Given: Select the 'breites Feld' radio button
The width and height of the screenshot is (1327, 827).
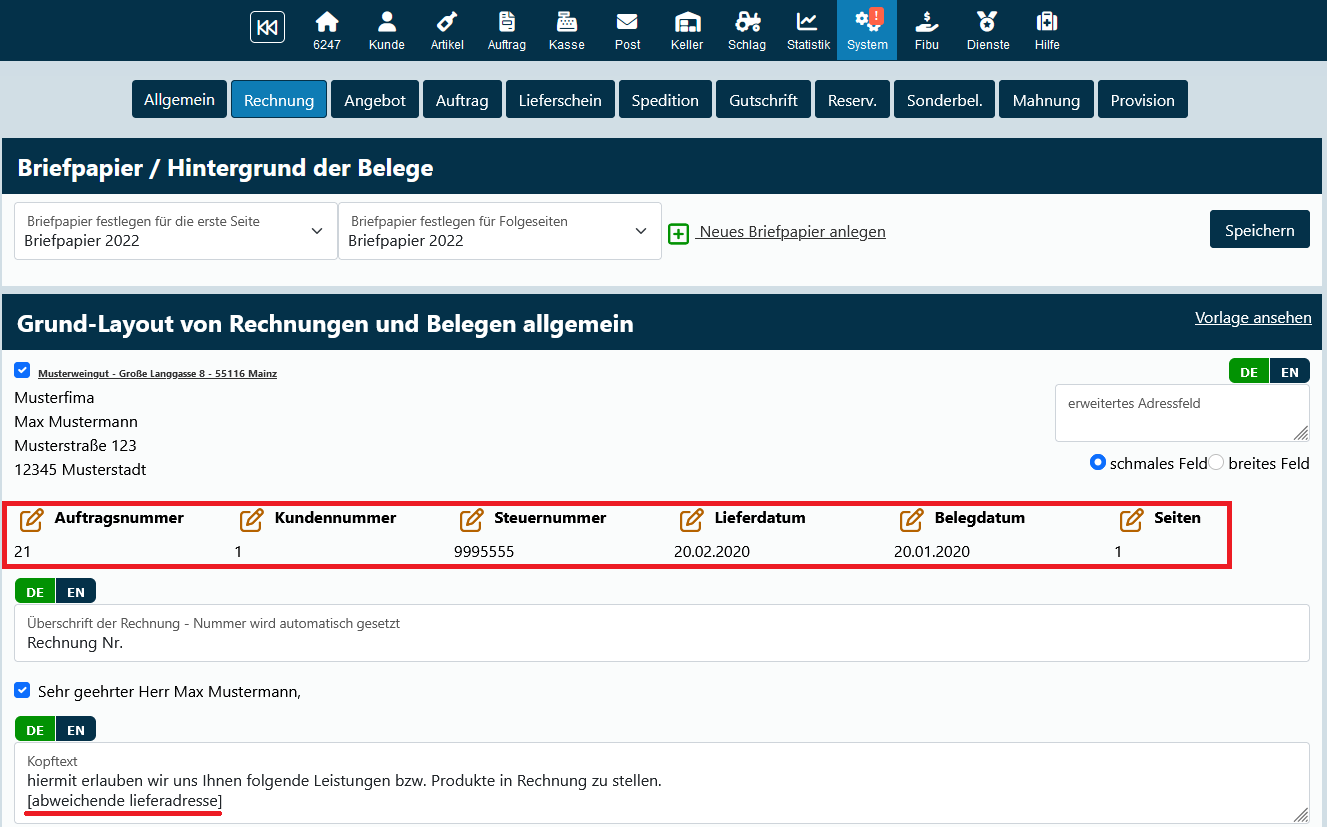Looking at the screenshot, I should pos(1216,462).
